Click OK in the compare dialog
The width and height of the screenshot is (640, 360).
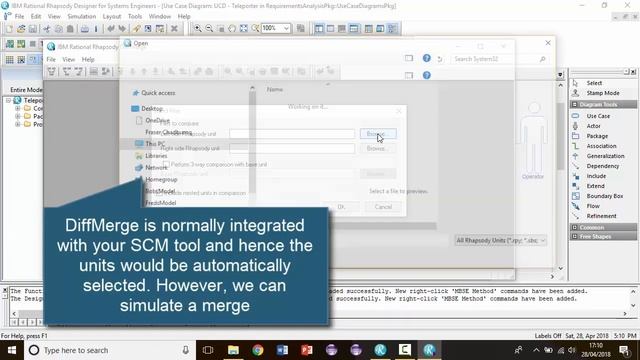[x=341, y=207]
